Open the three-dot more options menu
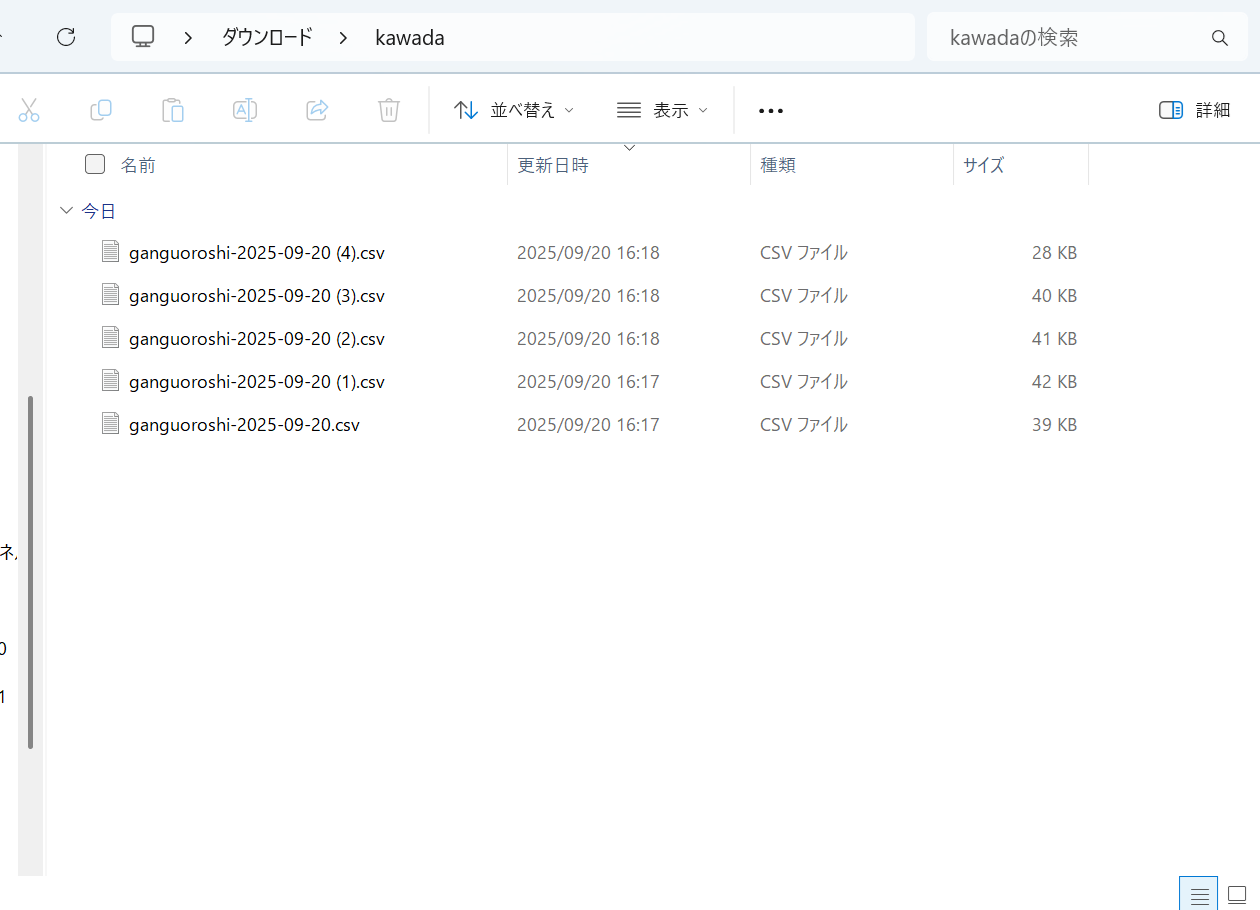 click(x=771, y=110)
